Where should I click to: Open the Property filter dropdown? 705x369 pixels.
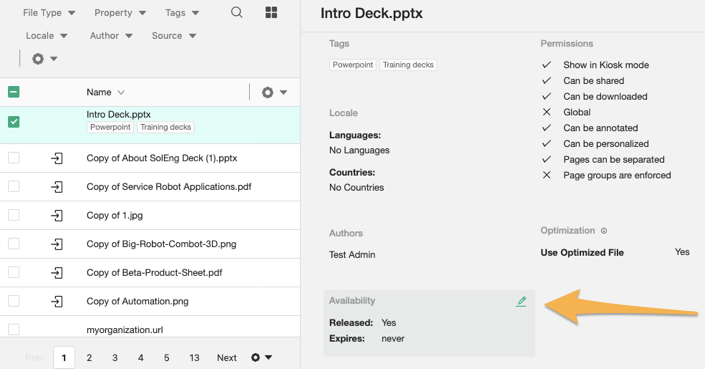pyautogui.click(x=120, y=13)
